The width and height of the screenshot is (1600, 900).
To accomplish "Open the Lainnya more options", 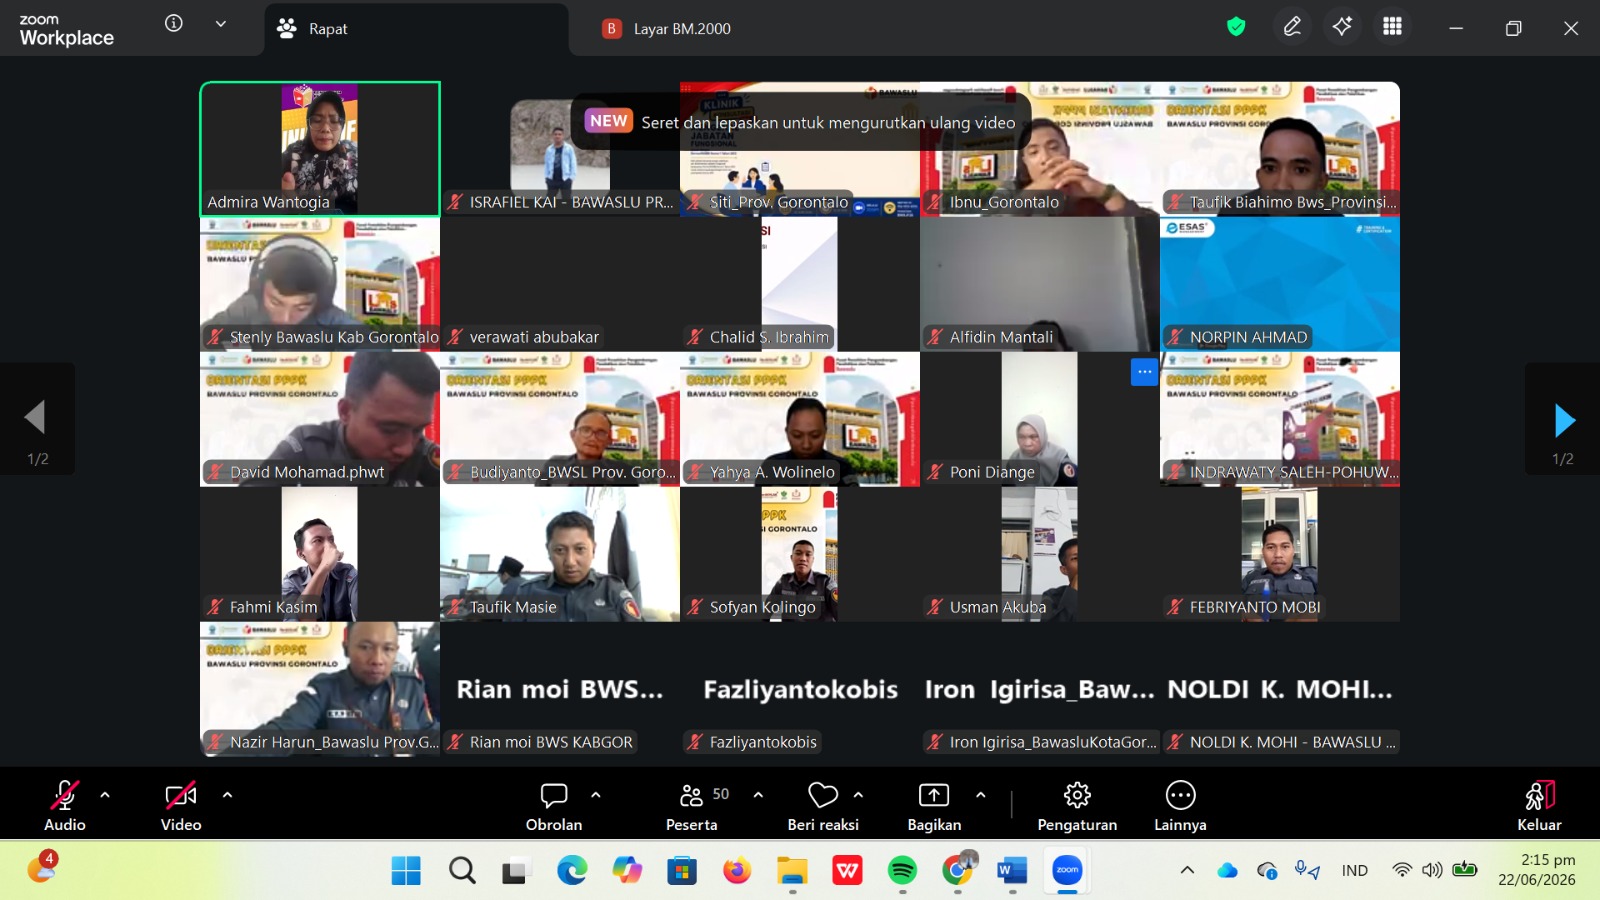I will 1180,806.
